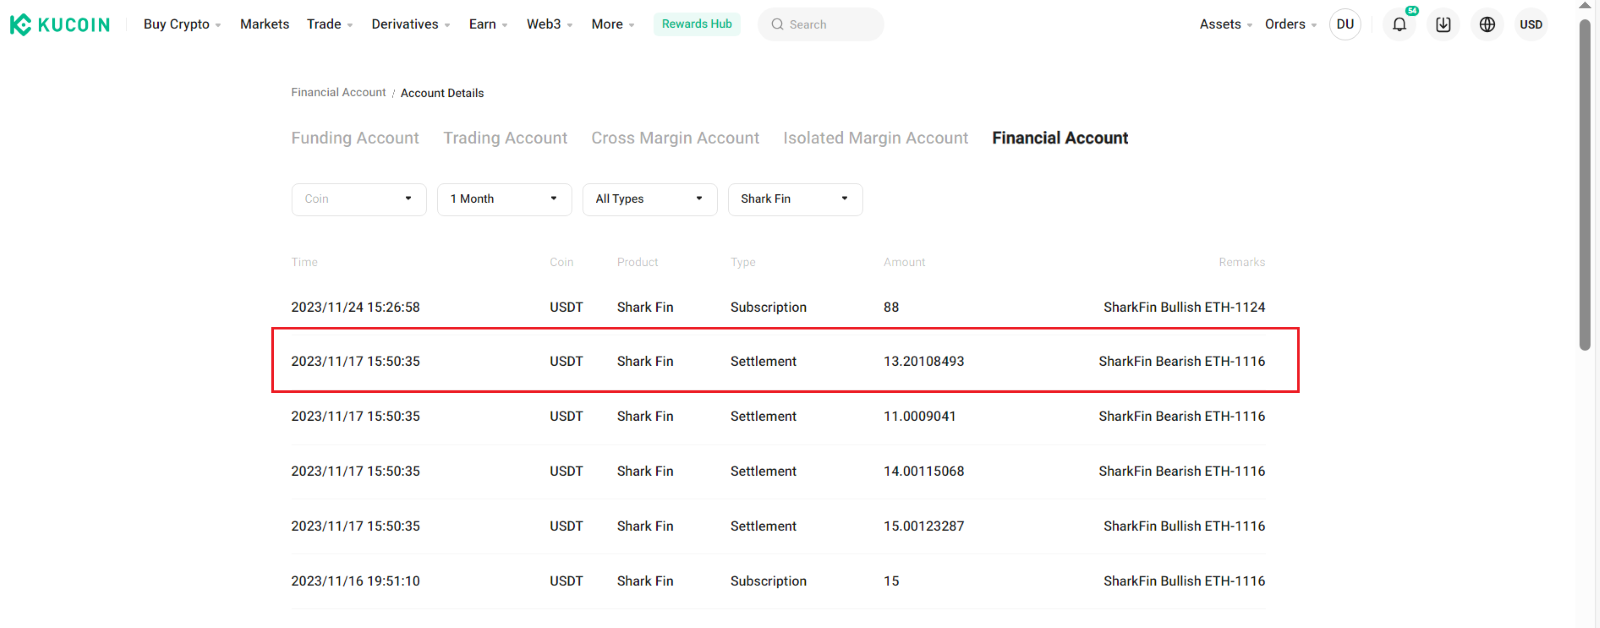Click Subscription type in 2023/11/16 row
This screenshot has width=1600, height=628.
(x=768, y=581)
